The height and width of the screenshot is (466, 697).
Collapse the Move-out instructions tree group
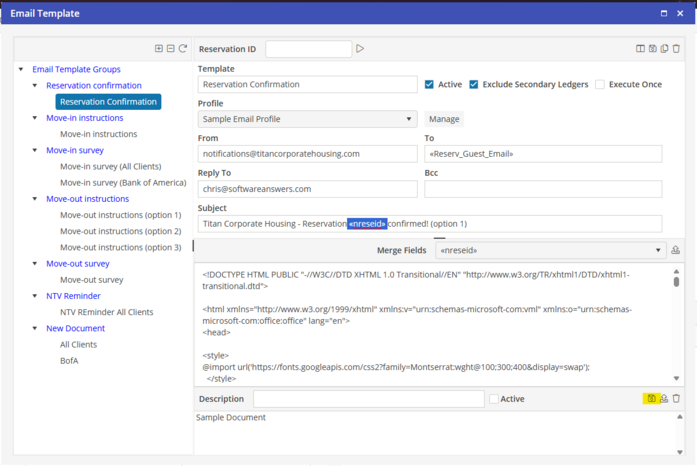click(x=36, y=199)
